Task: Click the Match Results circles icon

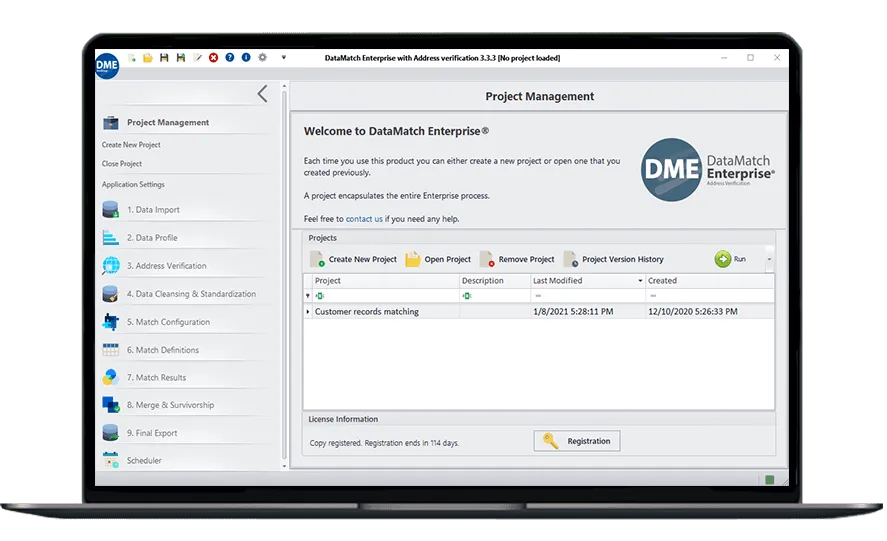Action: point(111,377)
